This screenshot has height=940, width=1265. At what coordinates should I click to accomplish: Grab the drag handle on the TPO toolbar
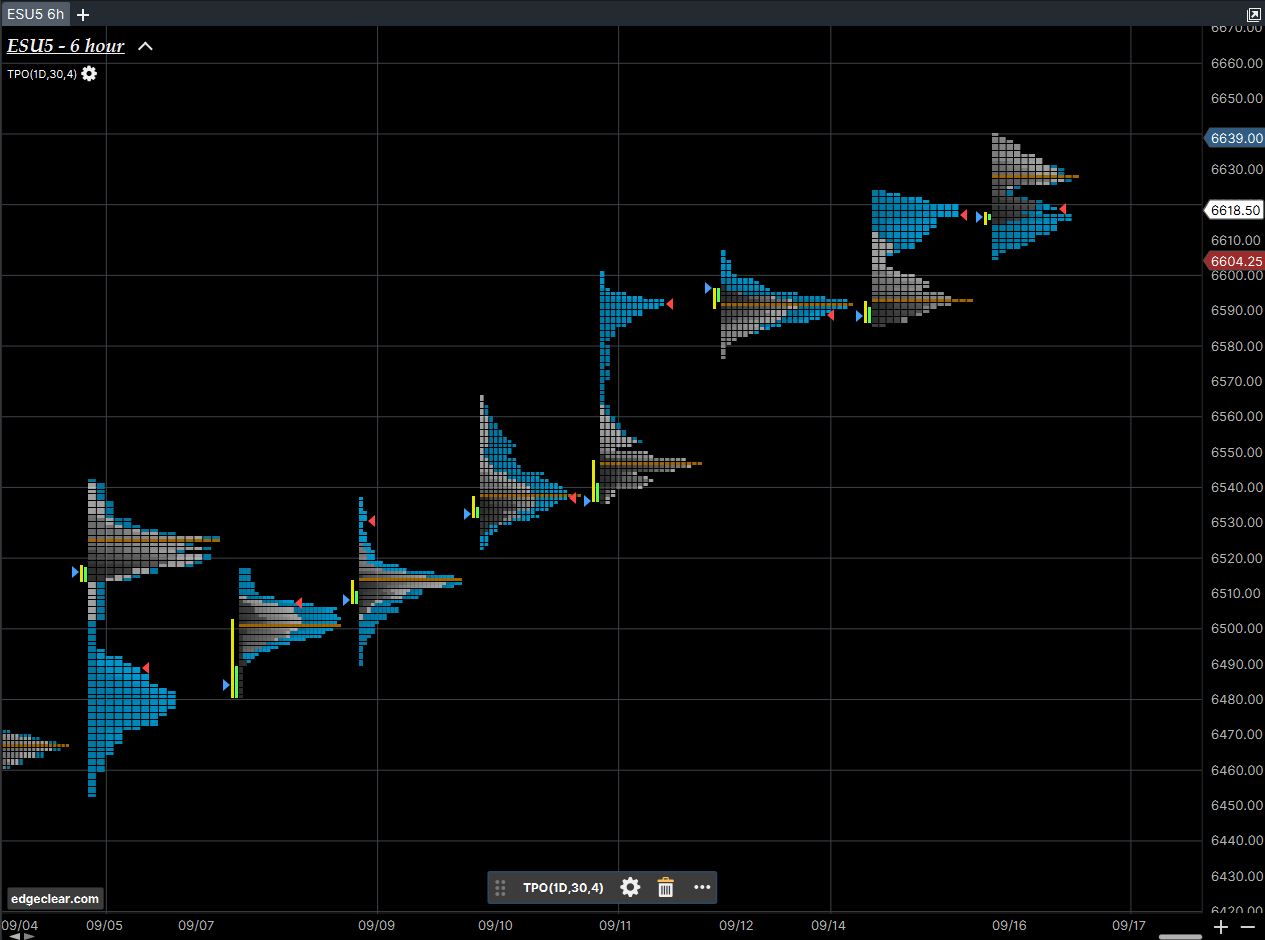click(x=501, y=887)
